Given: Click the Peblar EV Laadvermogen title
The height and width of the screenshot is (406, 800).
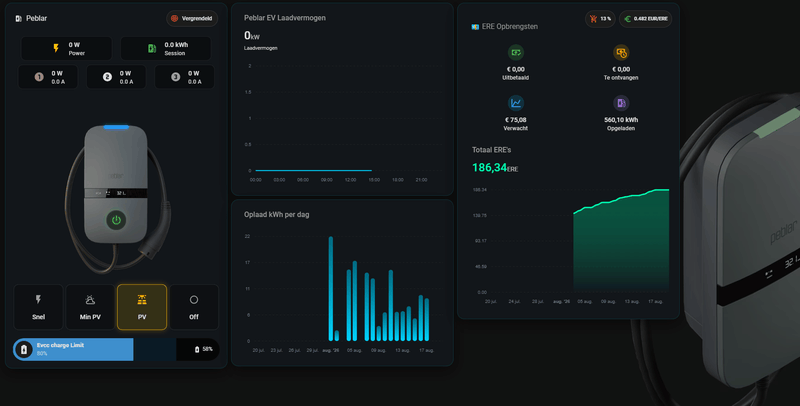Looking at the screenshot, I should click(285, 18).
